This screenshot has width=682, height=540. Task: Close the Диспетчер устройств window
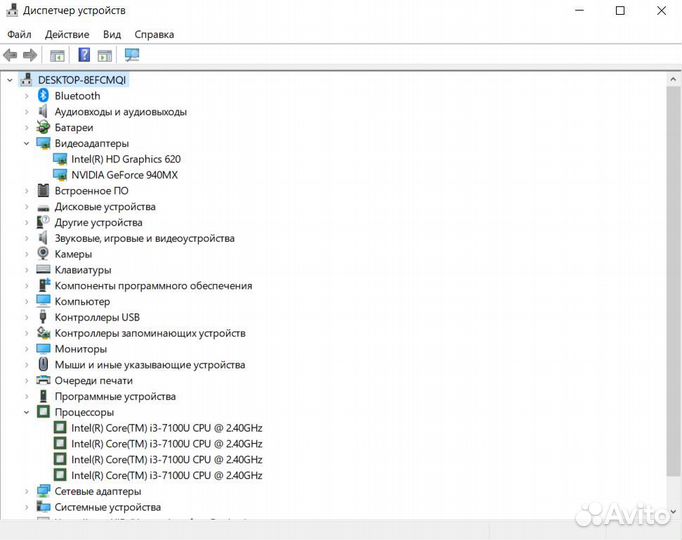pyautogui.click(x=661, y=10)
